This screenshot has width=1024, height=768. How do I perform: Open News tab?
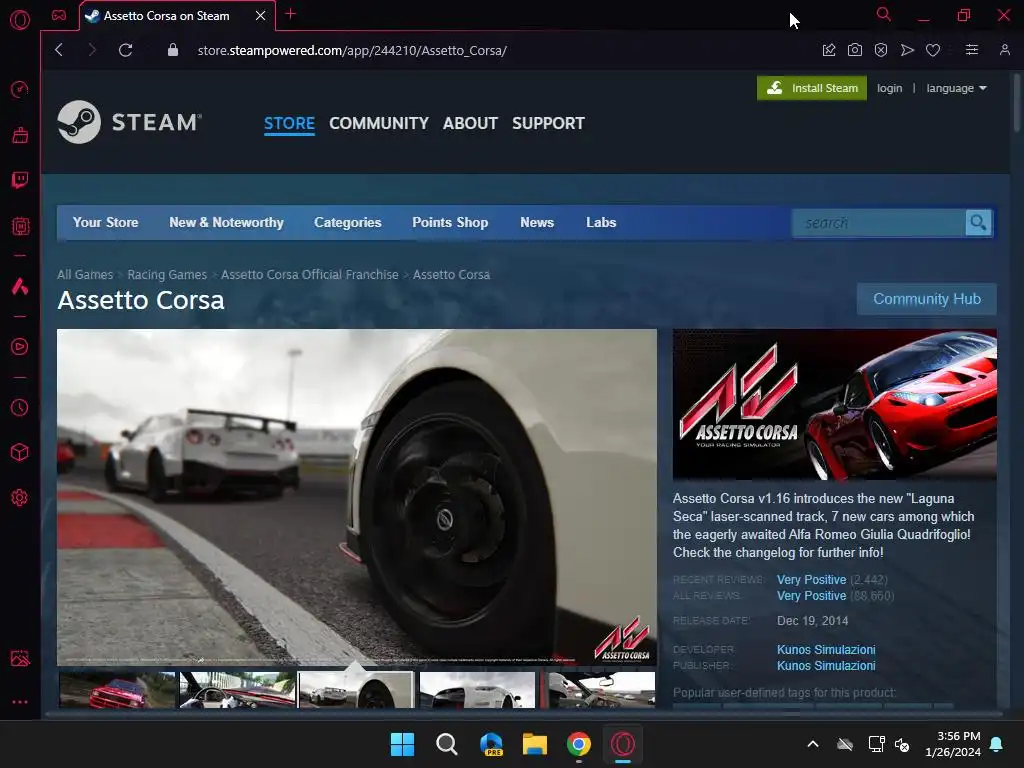coord(537,223)
